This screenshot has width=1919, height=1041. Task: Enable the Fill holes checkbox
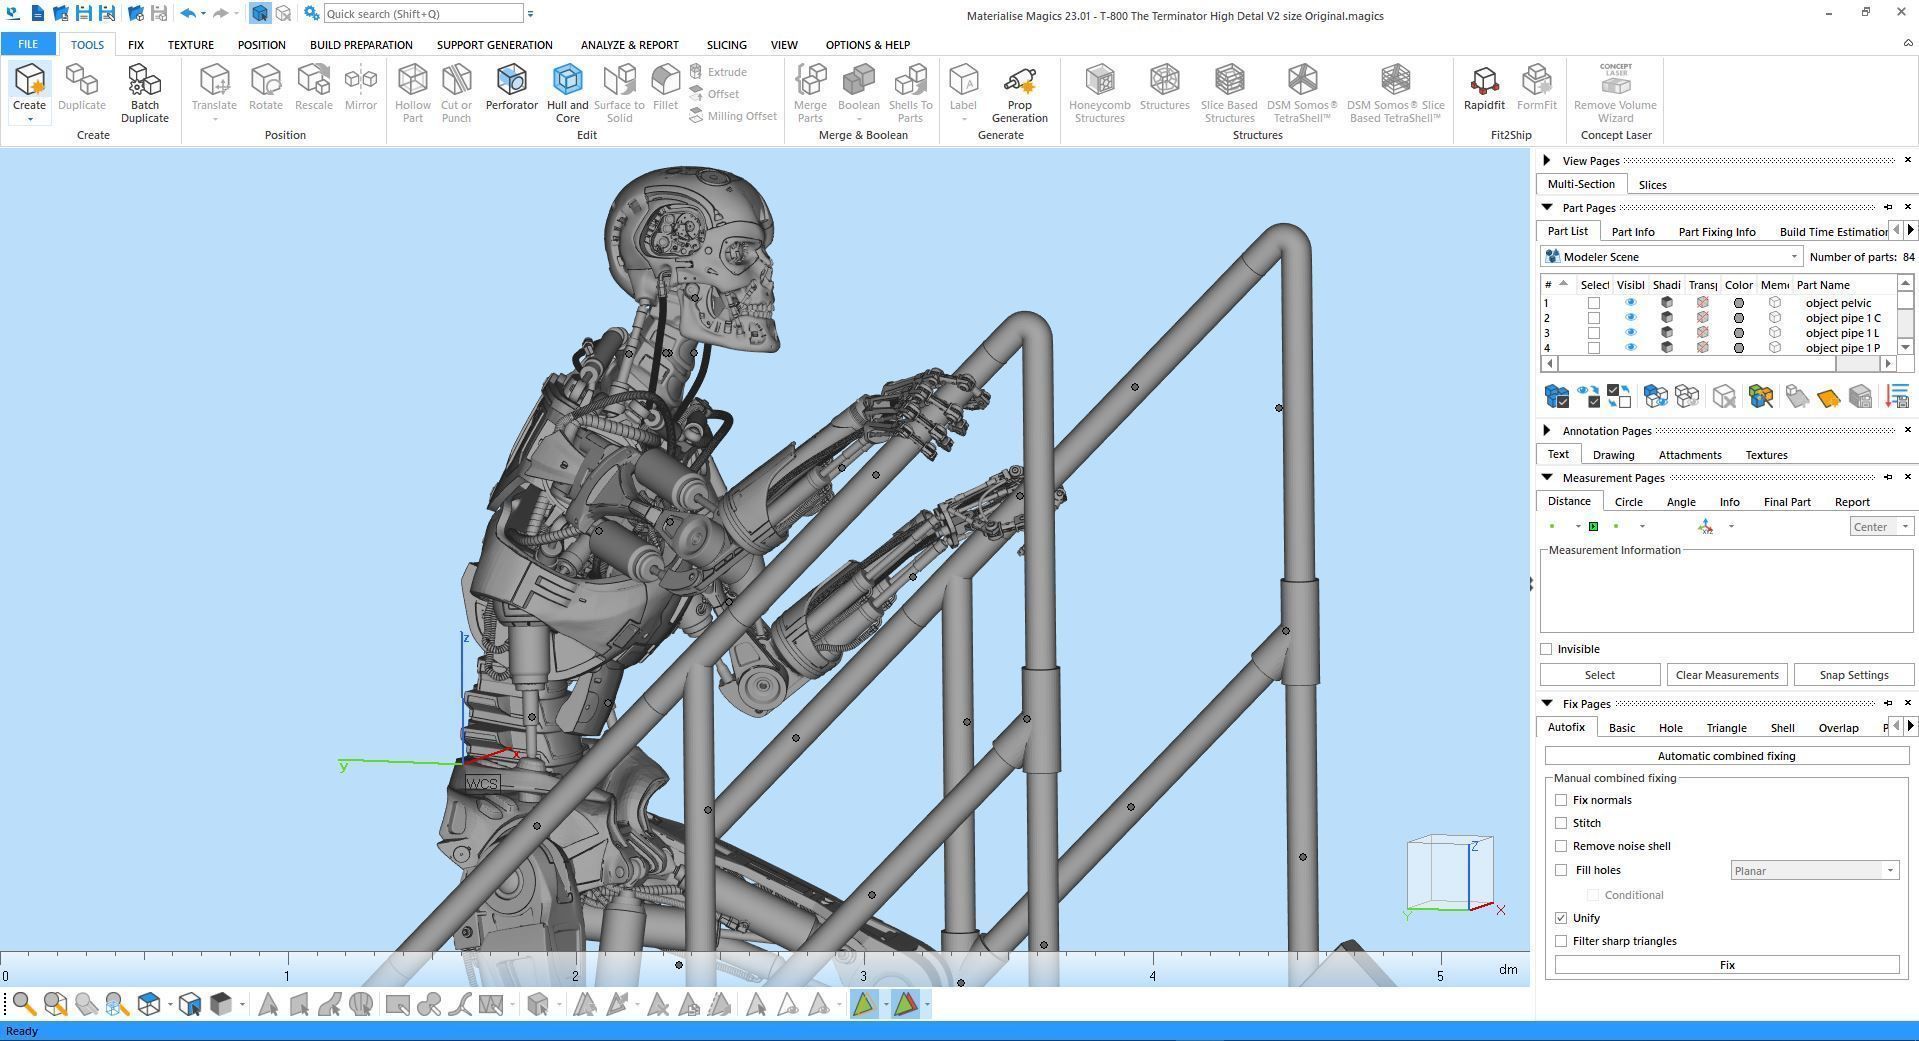(1561, 870)
